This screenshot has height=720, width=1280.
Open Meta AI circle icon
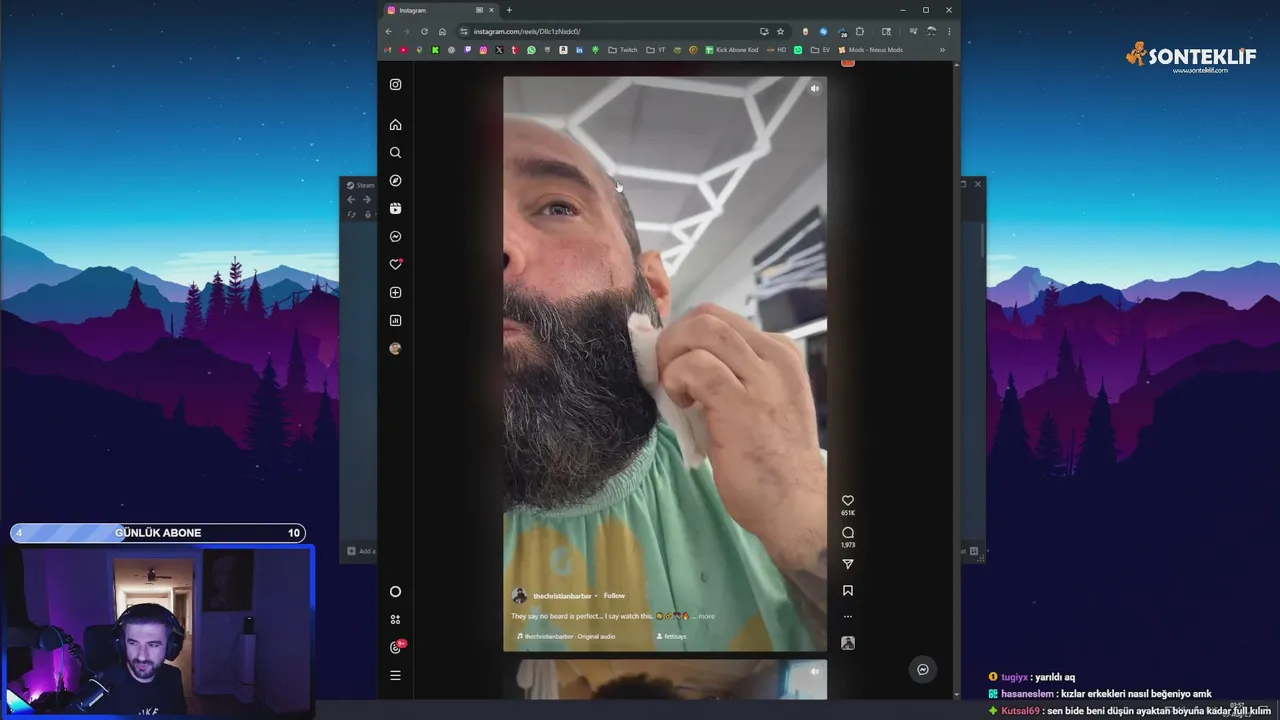tap(395, 592)
